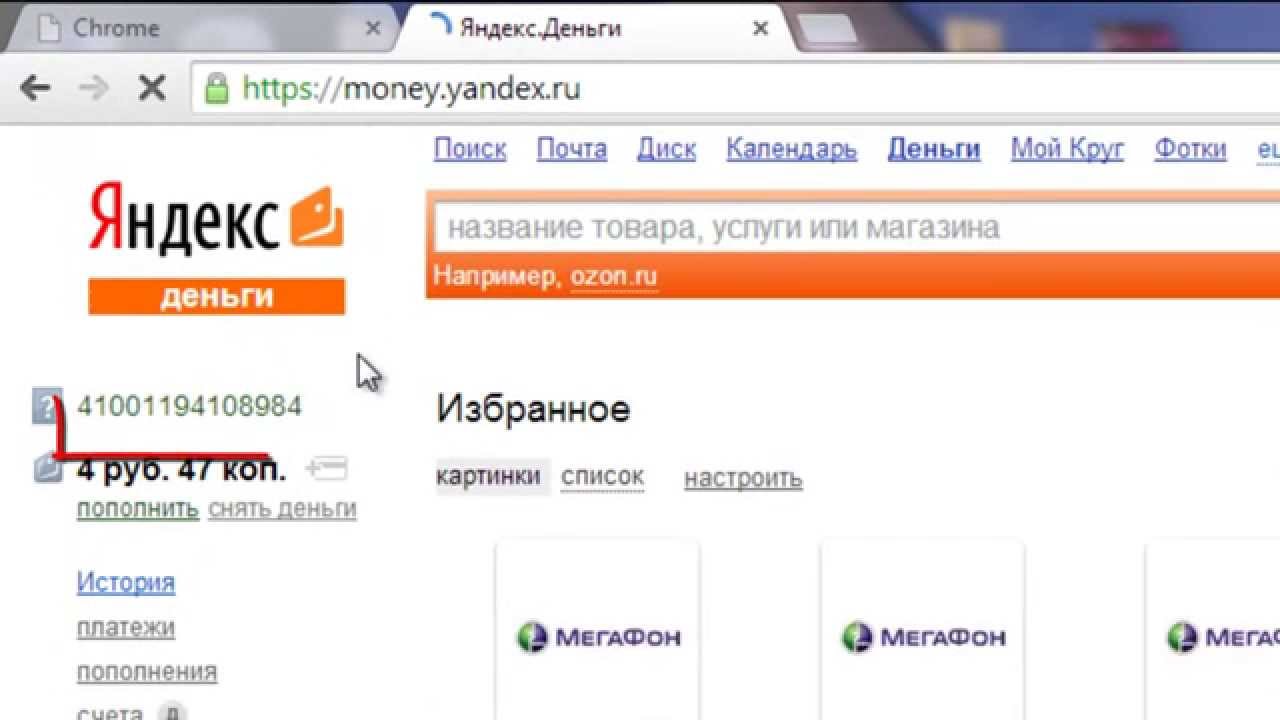This screenshot has height=720, width=1280.
Task: Open Диск in top navigation
Action: click(x=666, y=149)
